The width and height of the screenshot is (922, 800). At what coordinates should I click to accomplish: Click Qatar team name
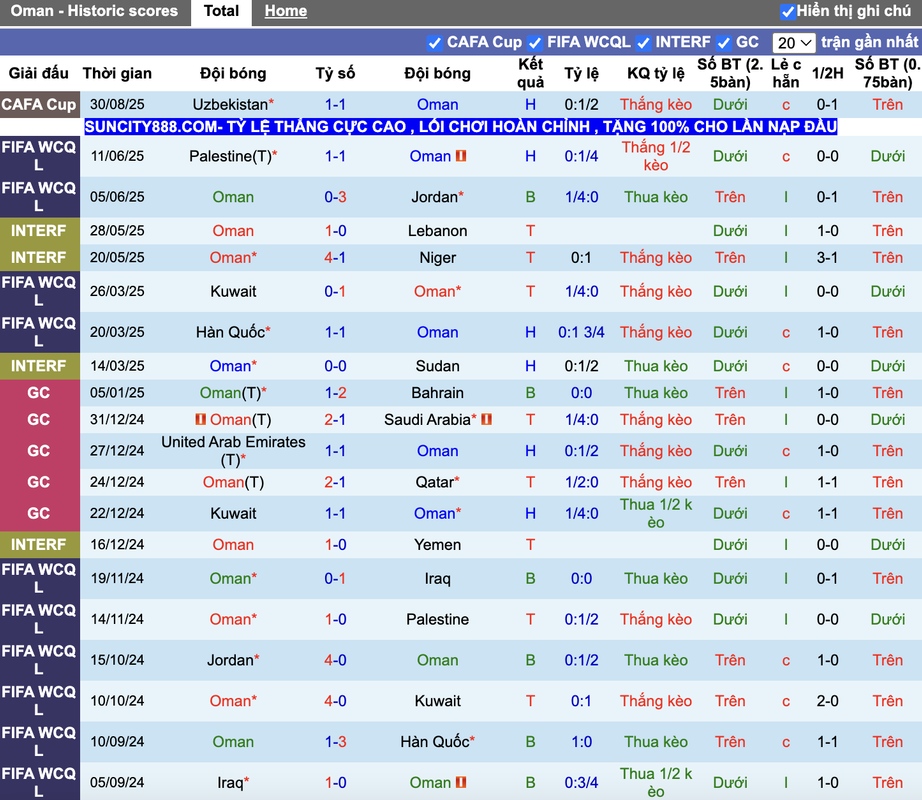(437, 483)
